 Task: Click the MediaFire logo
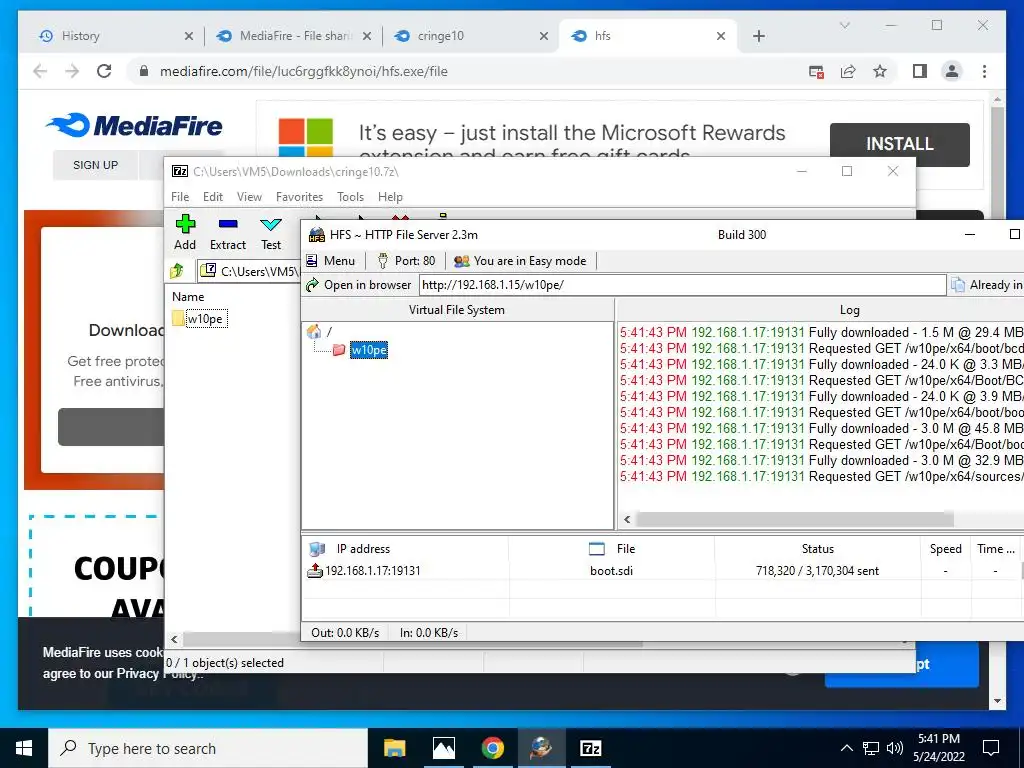pos(134,125)
